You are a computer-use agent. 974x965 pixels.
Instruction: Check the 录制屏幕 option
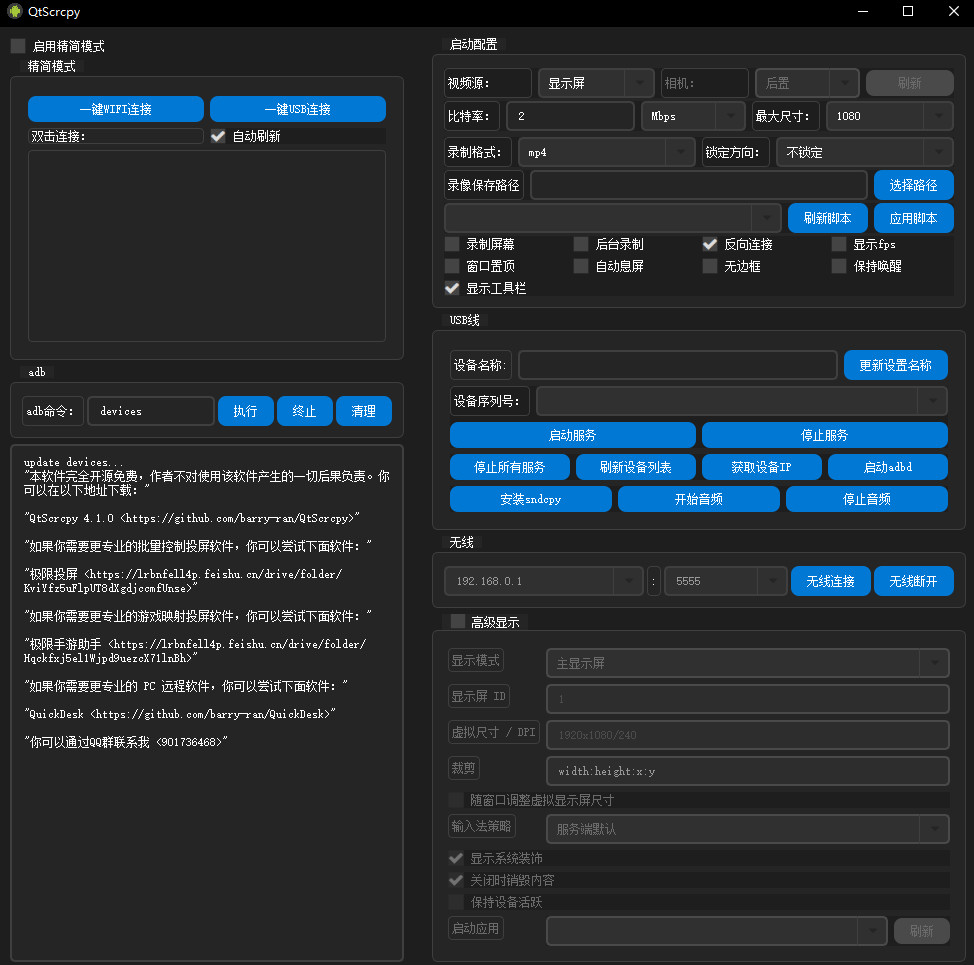point(452,244)
